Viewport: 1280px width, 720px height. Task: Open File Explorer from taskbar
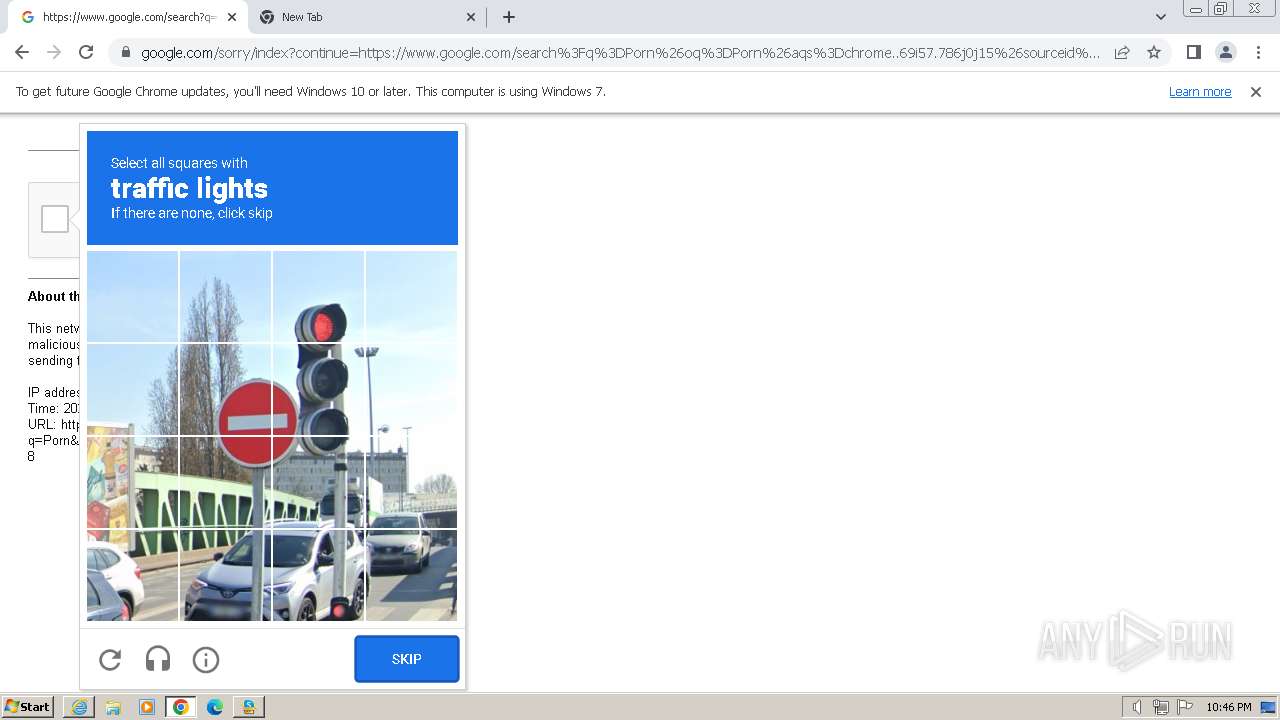coord(113,707)
